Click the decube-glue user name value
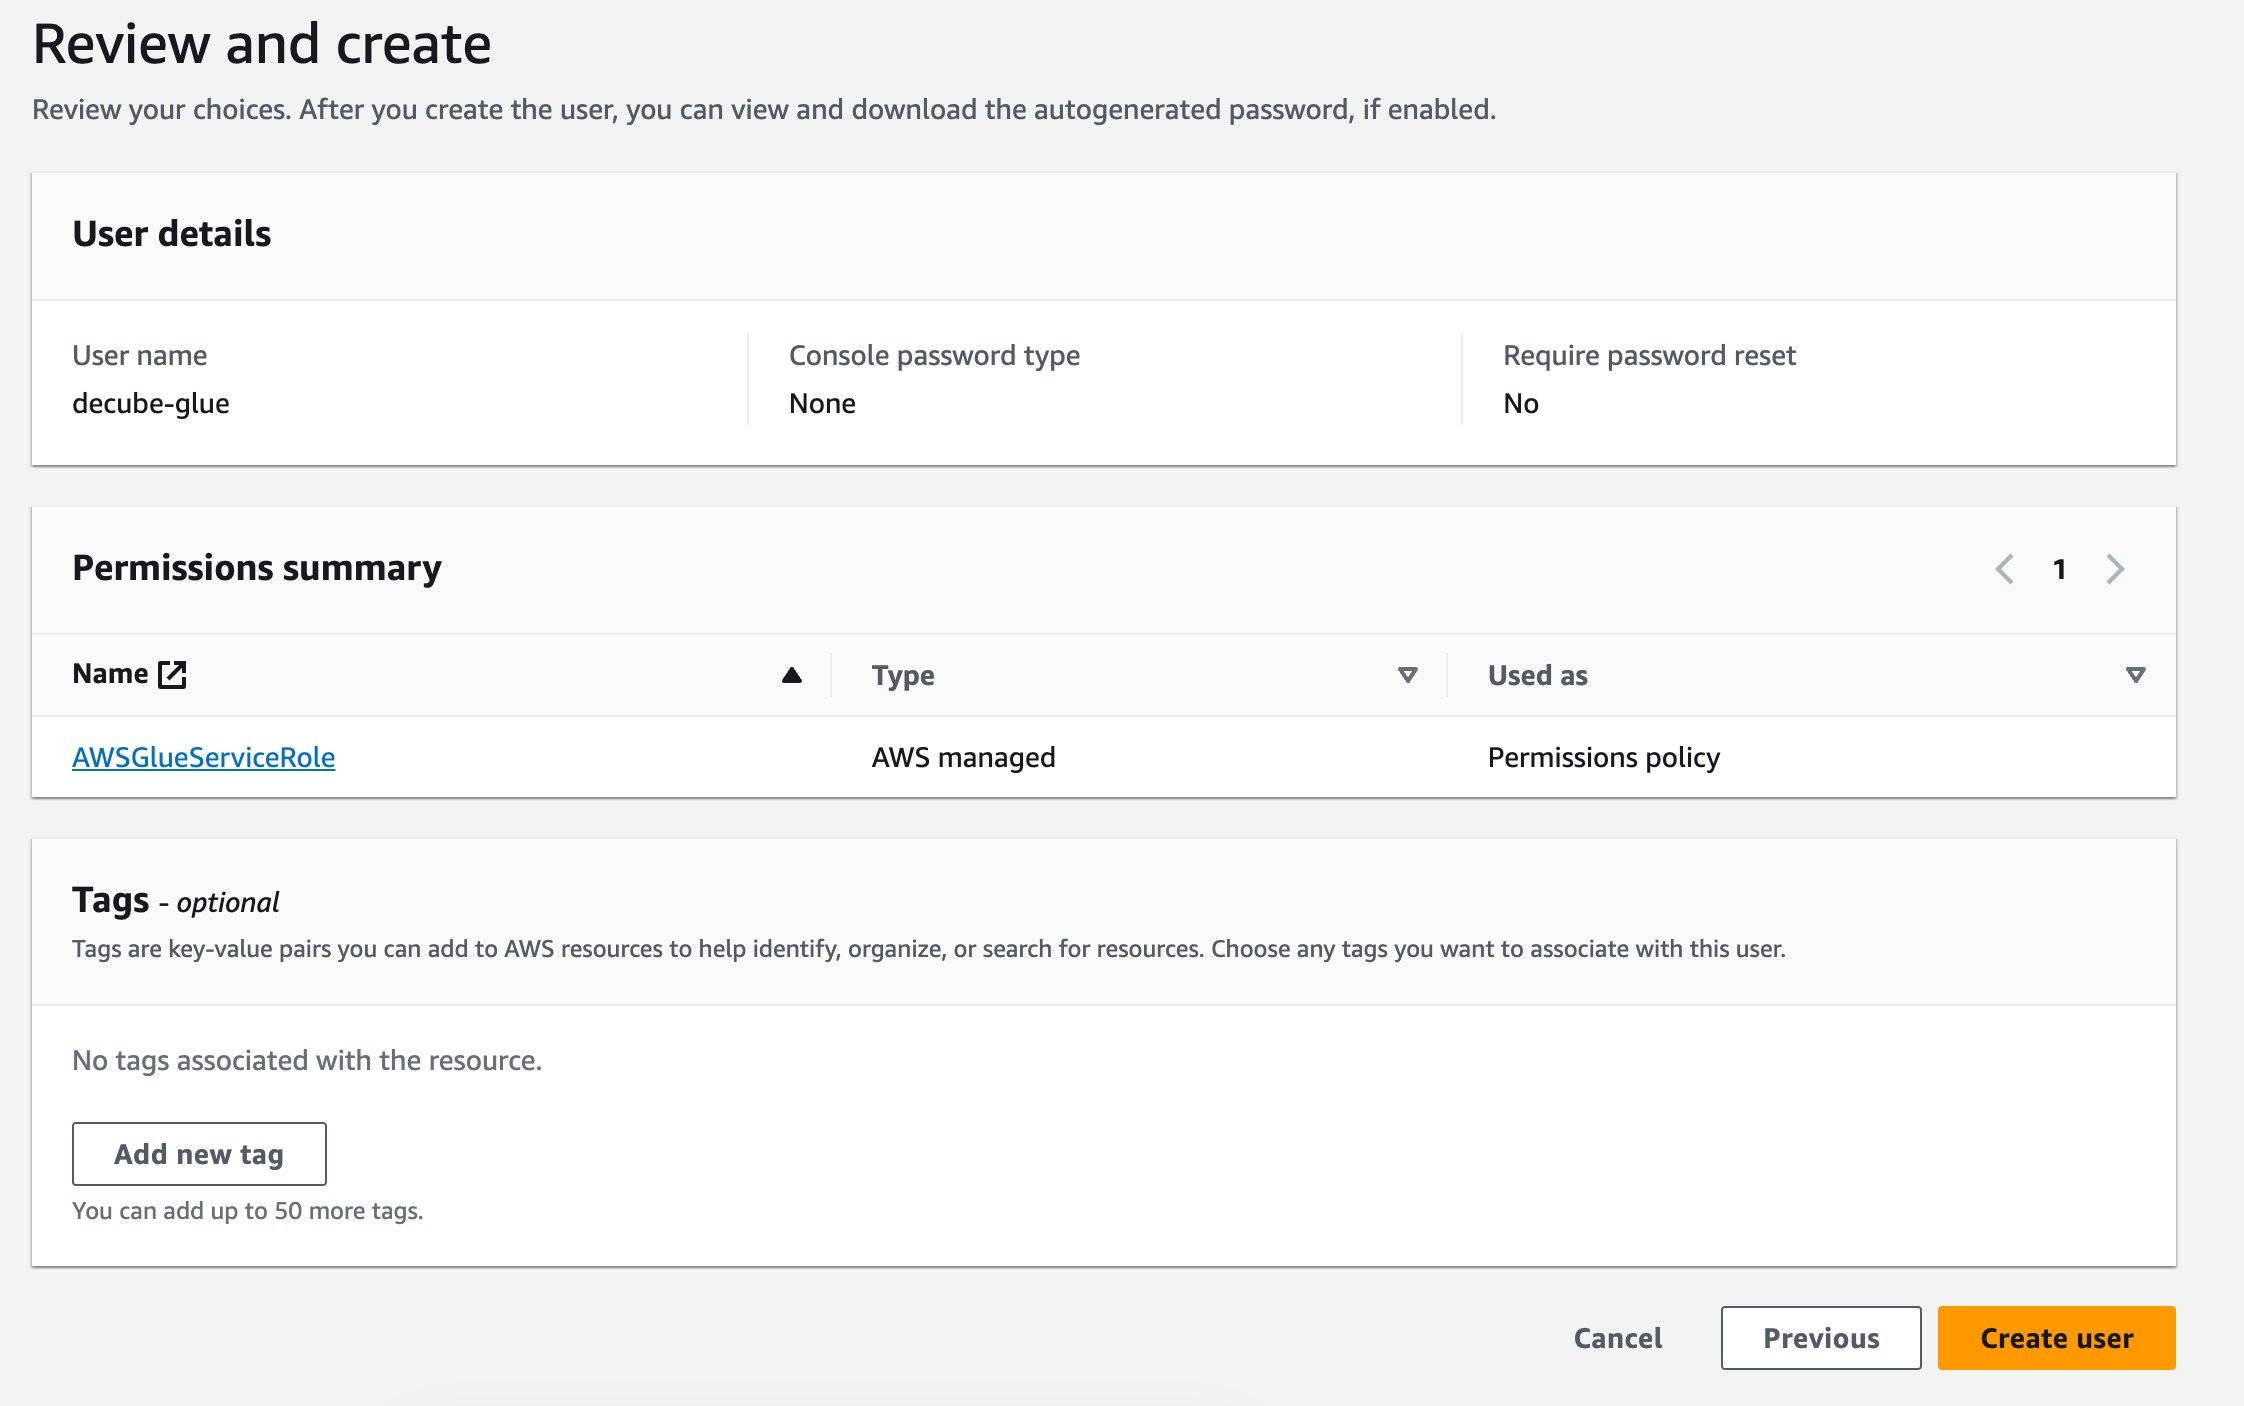The width and height of the screenshot is (2244, 1406). tap(151, 403)
